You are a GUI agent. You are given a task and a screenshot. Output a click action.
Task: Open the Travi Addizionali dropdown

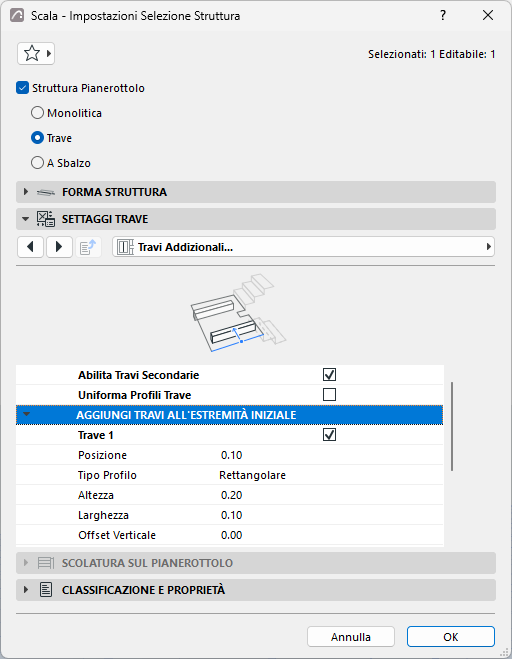303,247
